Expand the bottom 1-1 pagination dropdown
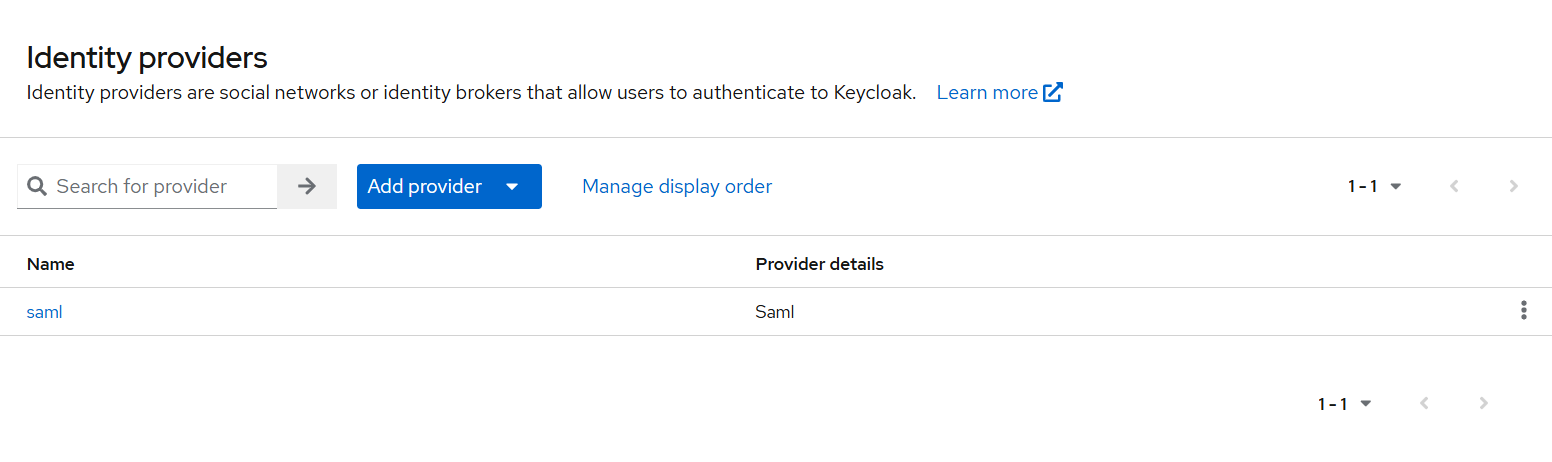The width and height of the screenshot is (1552, 462). 1345,403
